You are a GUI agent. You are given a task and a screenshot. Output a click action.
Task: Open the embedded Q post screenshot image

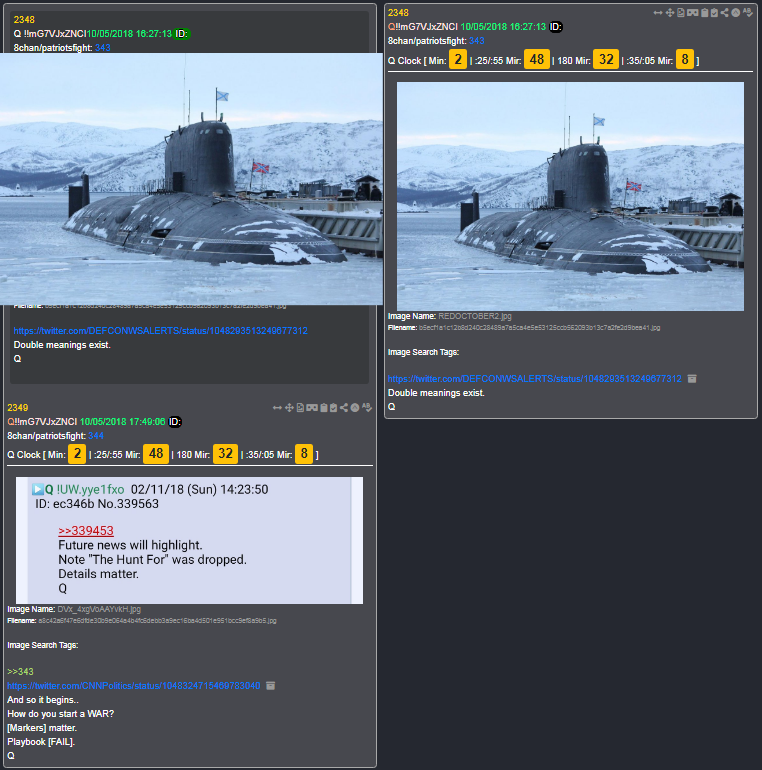coord(190,540)
